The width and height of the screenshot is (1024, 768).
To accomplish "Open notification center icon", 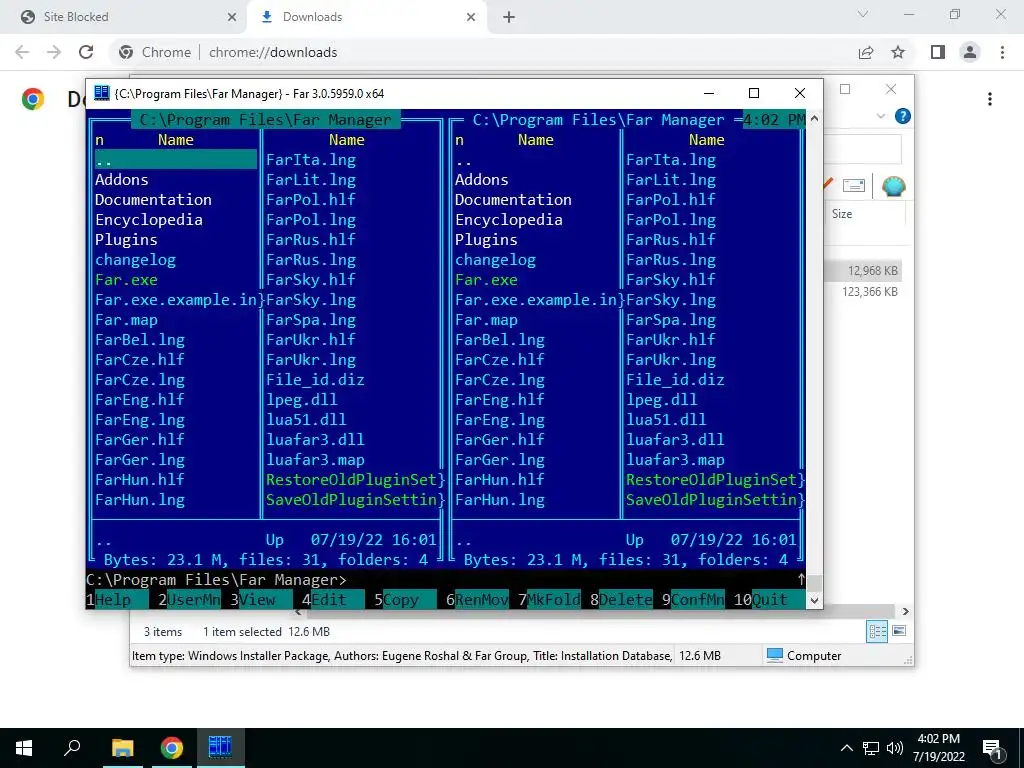I will (x=992, y=748).
